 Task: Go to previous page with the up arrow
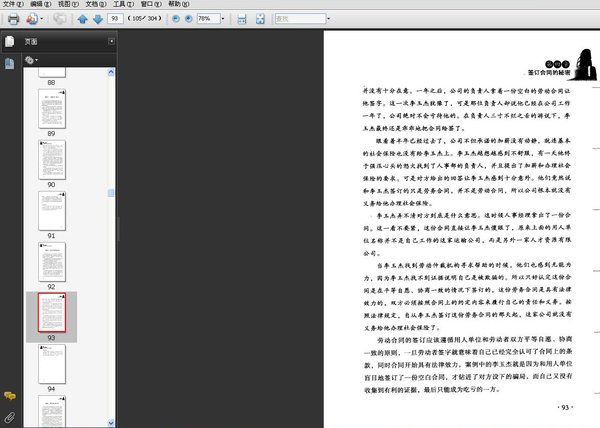[82, 19]
